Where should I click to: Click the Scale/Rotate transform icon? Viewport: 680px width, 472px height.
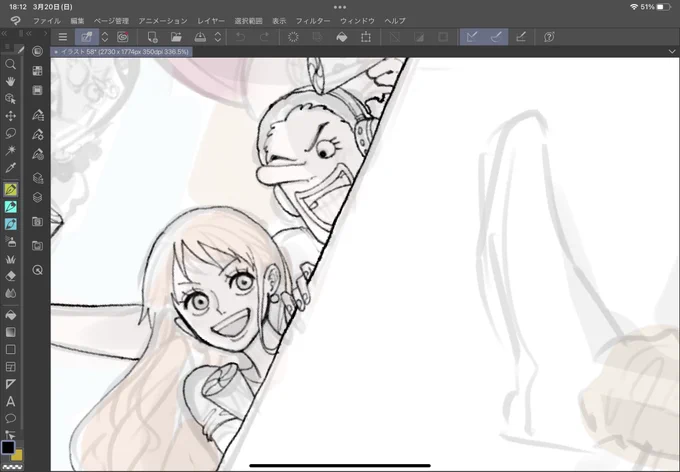tap(366, 37)
